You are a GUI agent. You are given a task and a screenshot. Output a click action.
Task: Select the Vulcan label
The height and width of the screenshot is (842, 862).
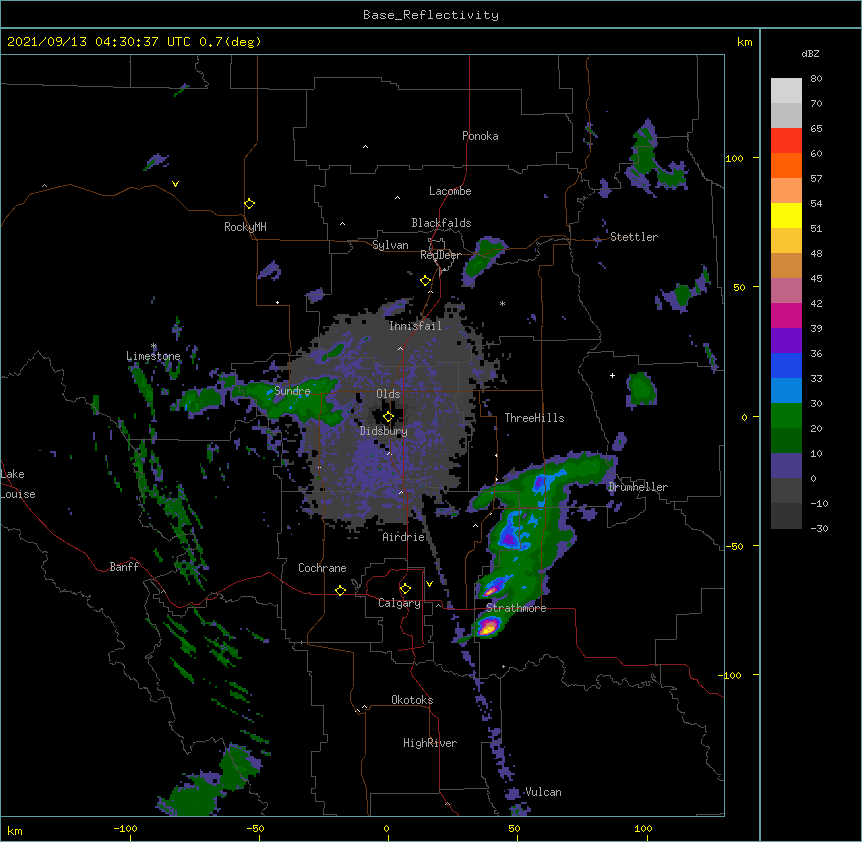(x=543, y=792)
